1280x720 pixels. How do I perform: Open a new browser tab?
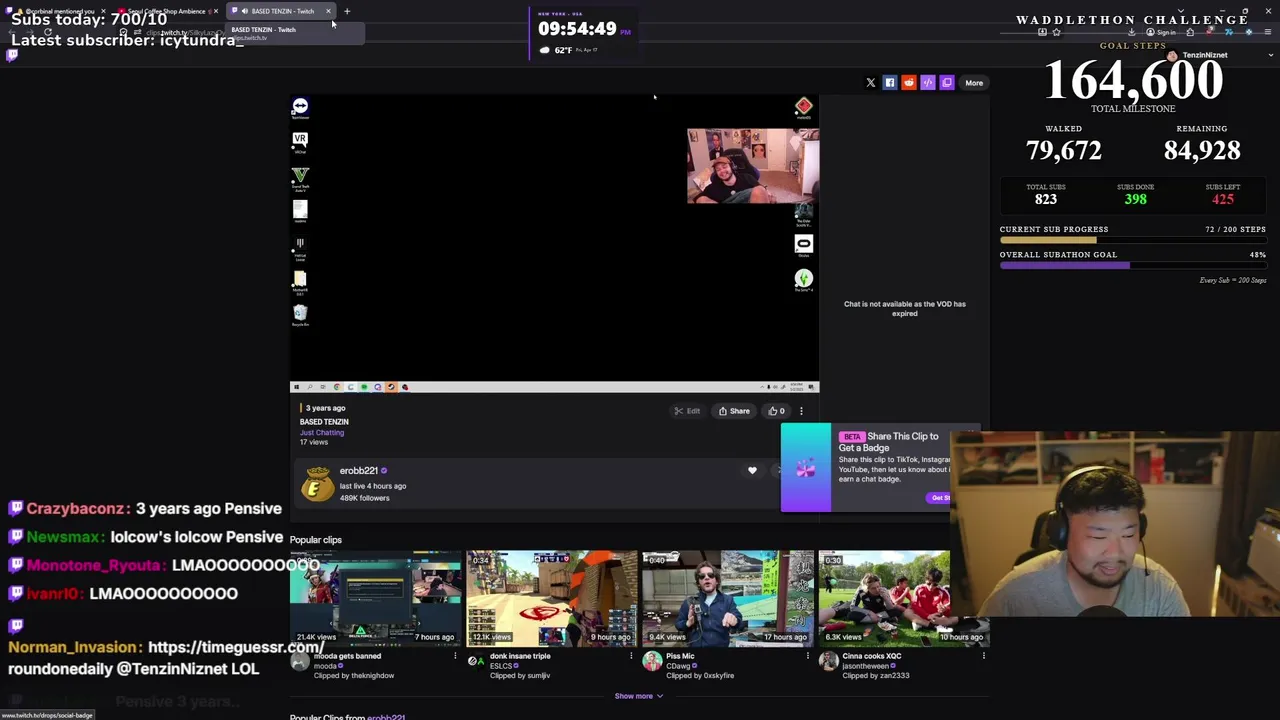[x=347, y=11]
